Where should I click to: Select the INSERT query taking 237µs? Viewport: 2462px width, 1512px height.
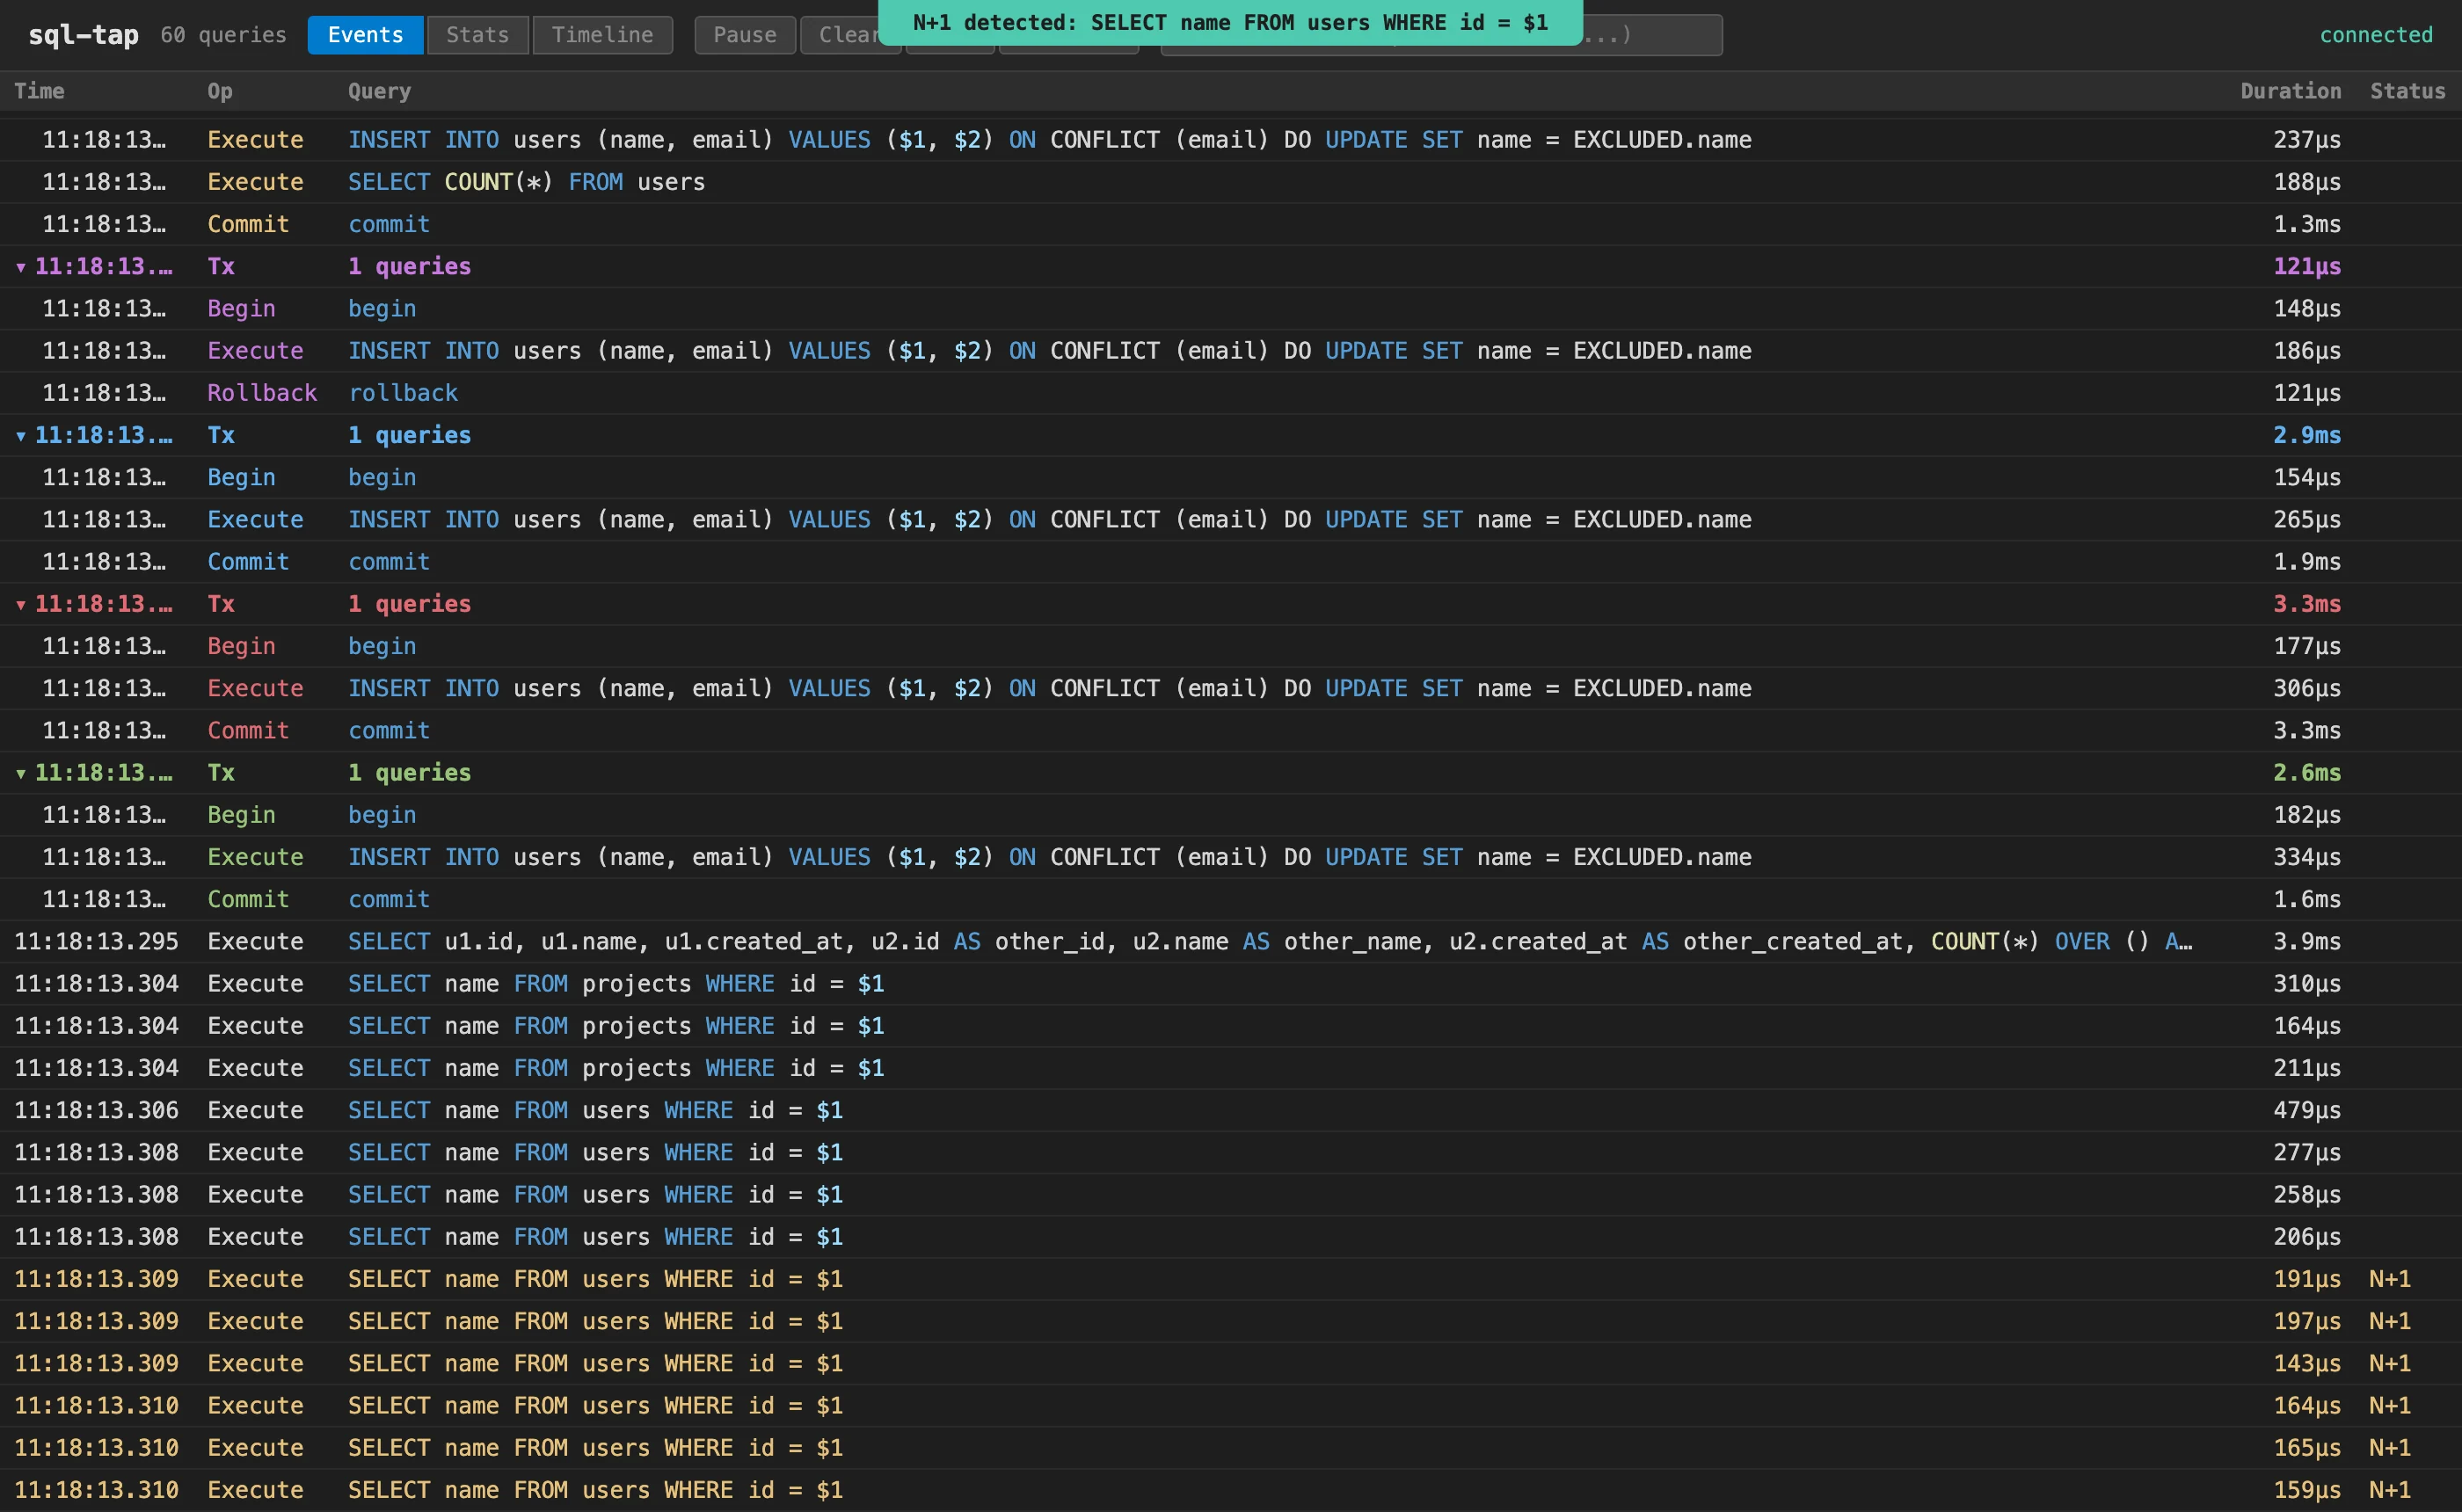tap(1231, 140)
